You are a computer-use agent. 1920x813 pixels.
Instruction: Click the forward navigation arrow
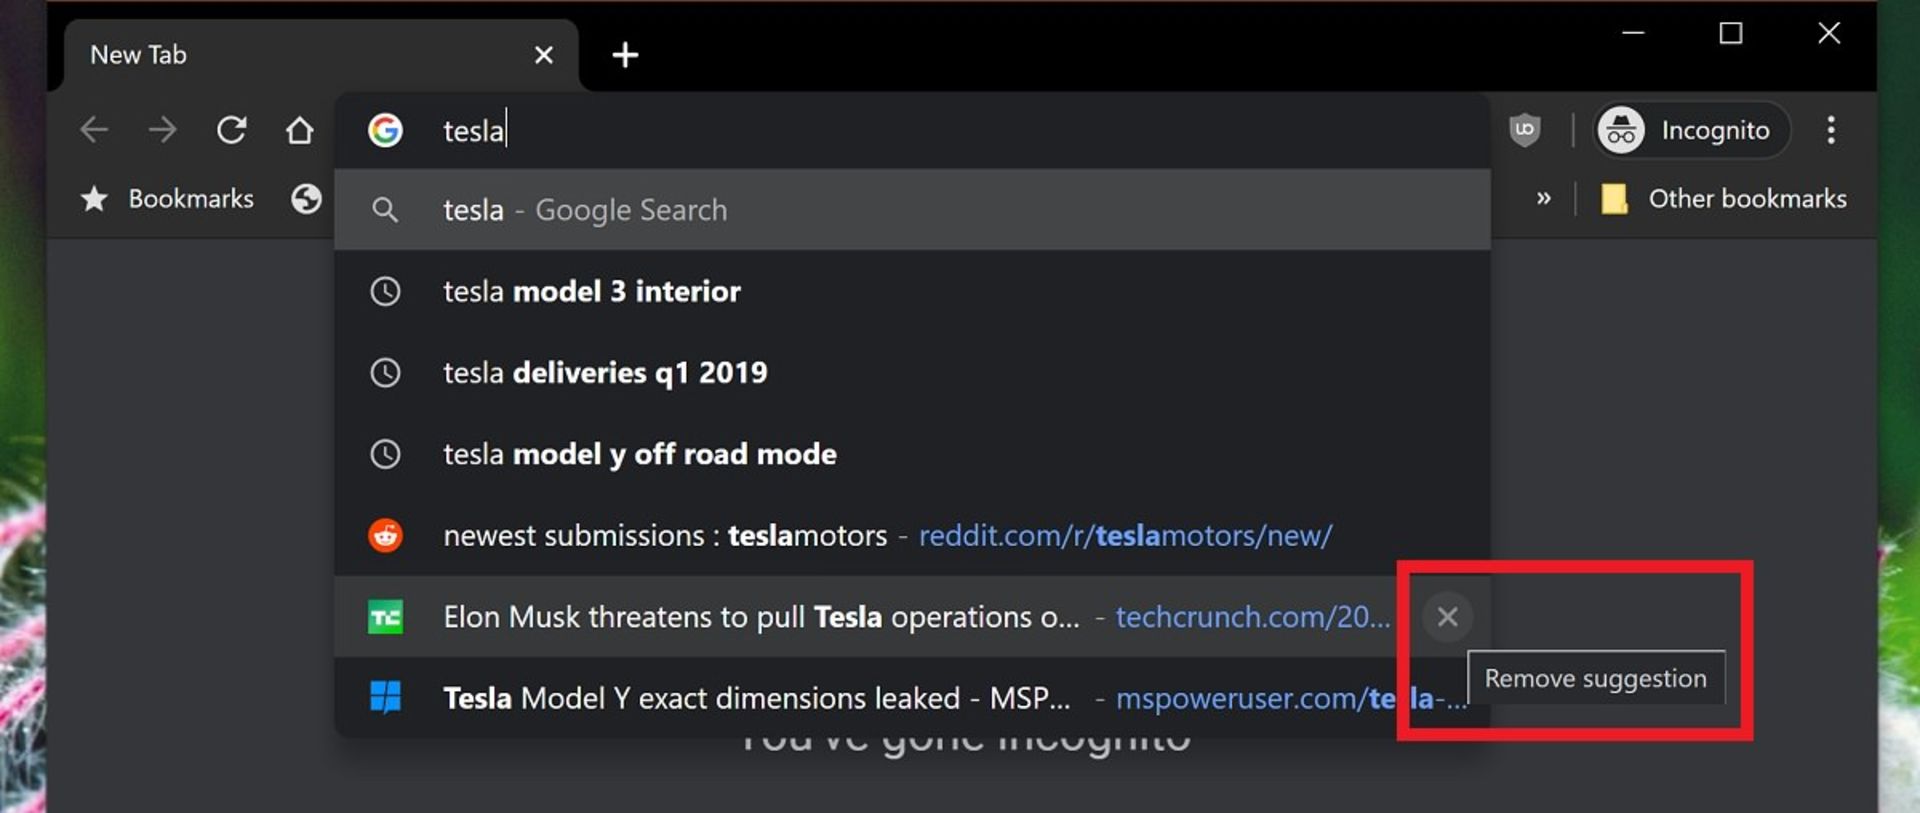tap(162, 130)
